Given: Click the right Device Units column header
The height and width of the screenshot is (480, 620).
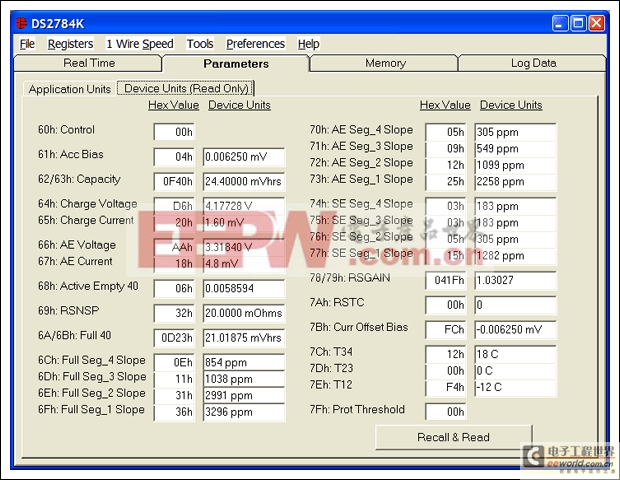Looking at the screenshot, I should point(511,105).
